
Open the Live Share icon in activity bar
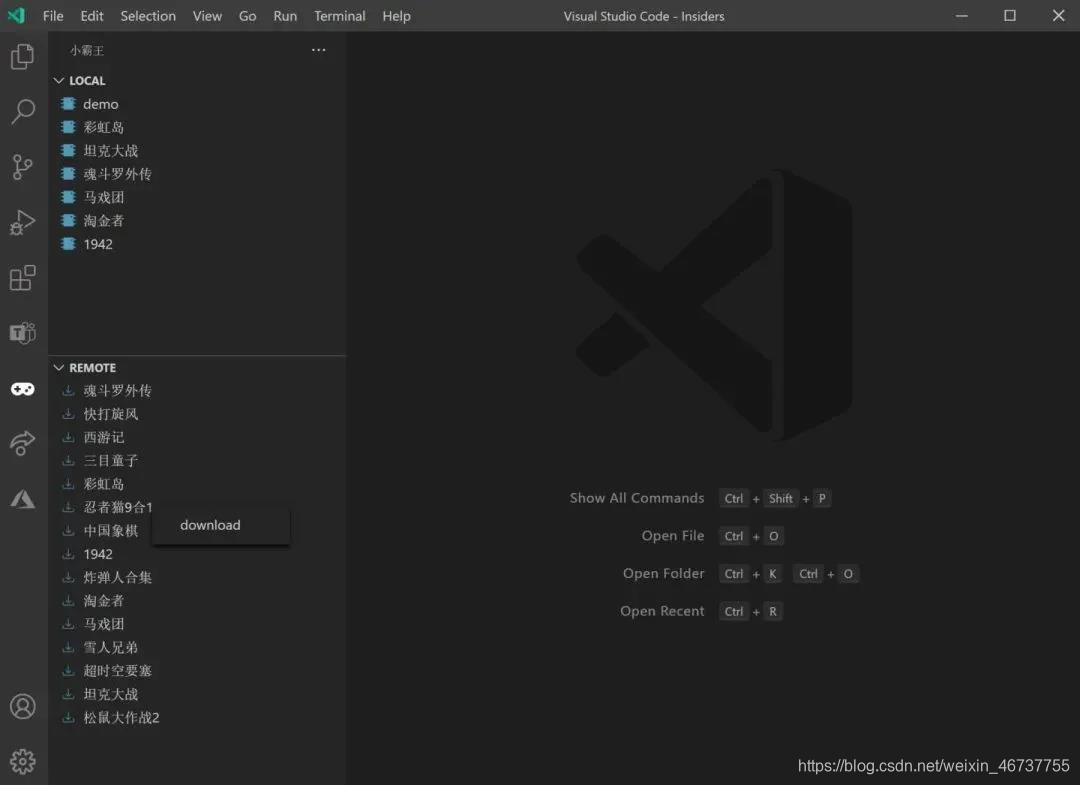click(x=23, y=443)
